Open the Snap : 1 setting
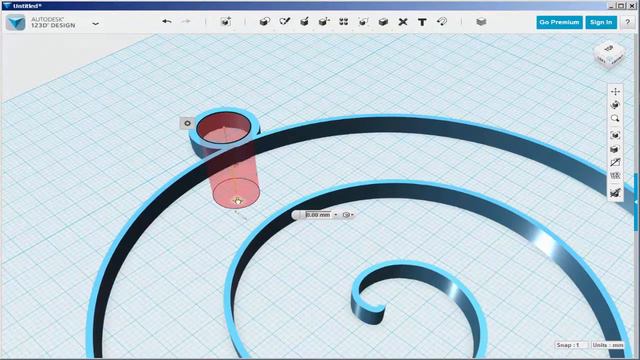The image size is (640, 360). (x=571, y=345)
